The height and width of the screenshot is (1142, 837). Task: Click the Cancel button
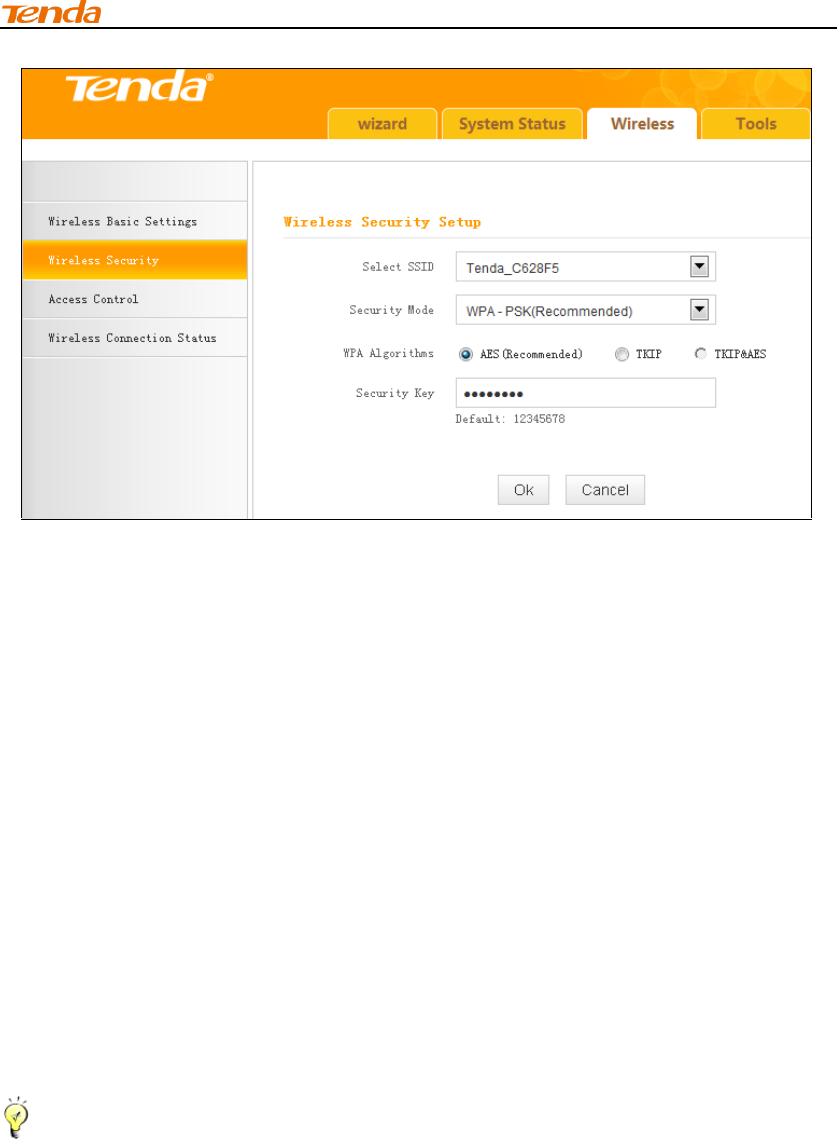pyautogui.click(x=605, y=489)
